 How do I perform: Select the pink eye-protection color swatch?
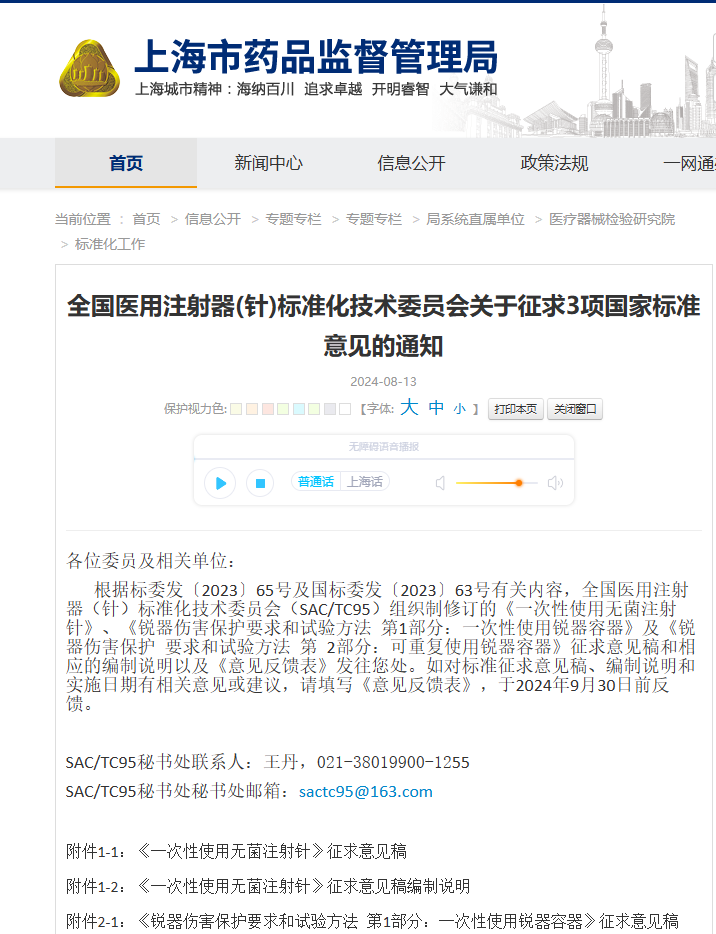point(267,409)
